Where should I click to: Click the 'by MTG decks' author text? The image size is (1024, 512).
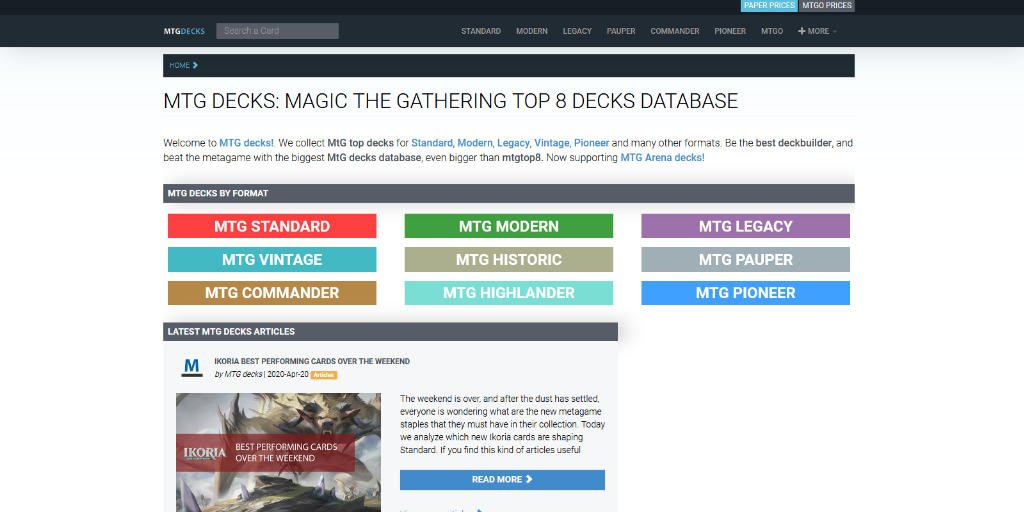pyautogui.click(x=238, y=374)
